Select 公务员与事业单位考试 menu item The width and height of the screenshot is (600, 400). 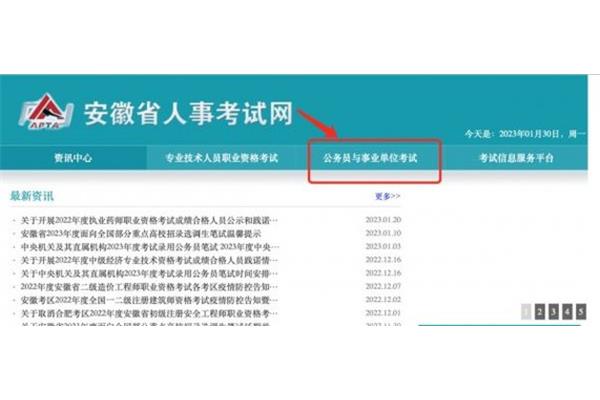click(x=370, y=158)
